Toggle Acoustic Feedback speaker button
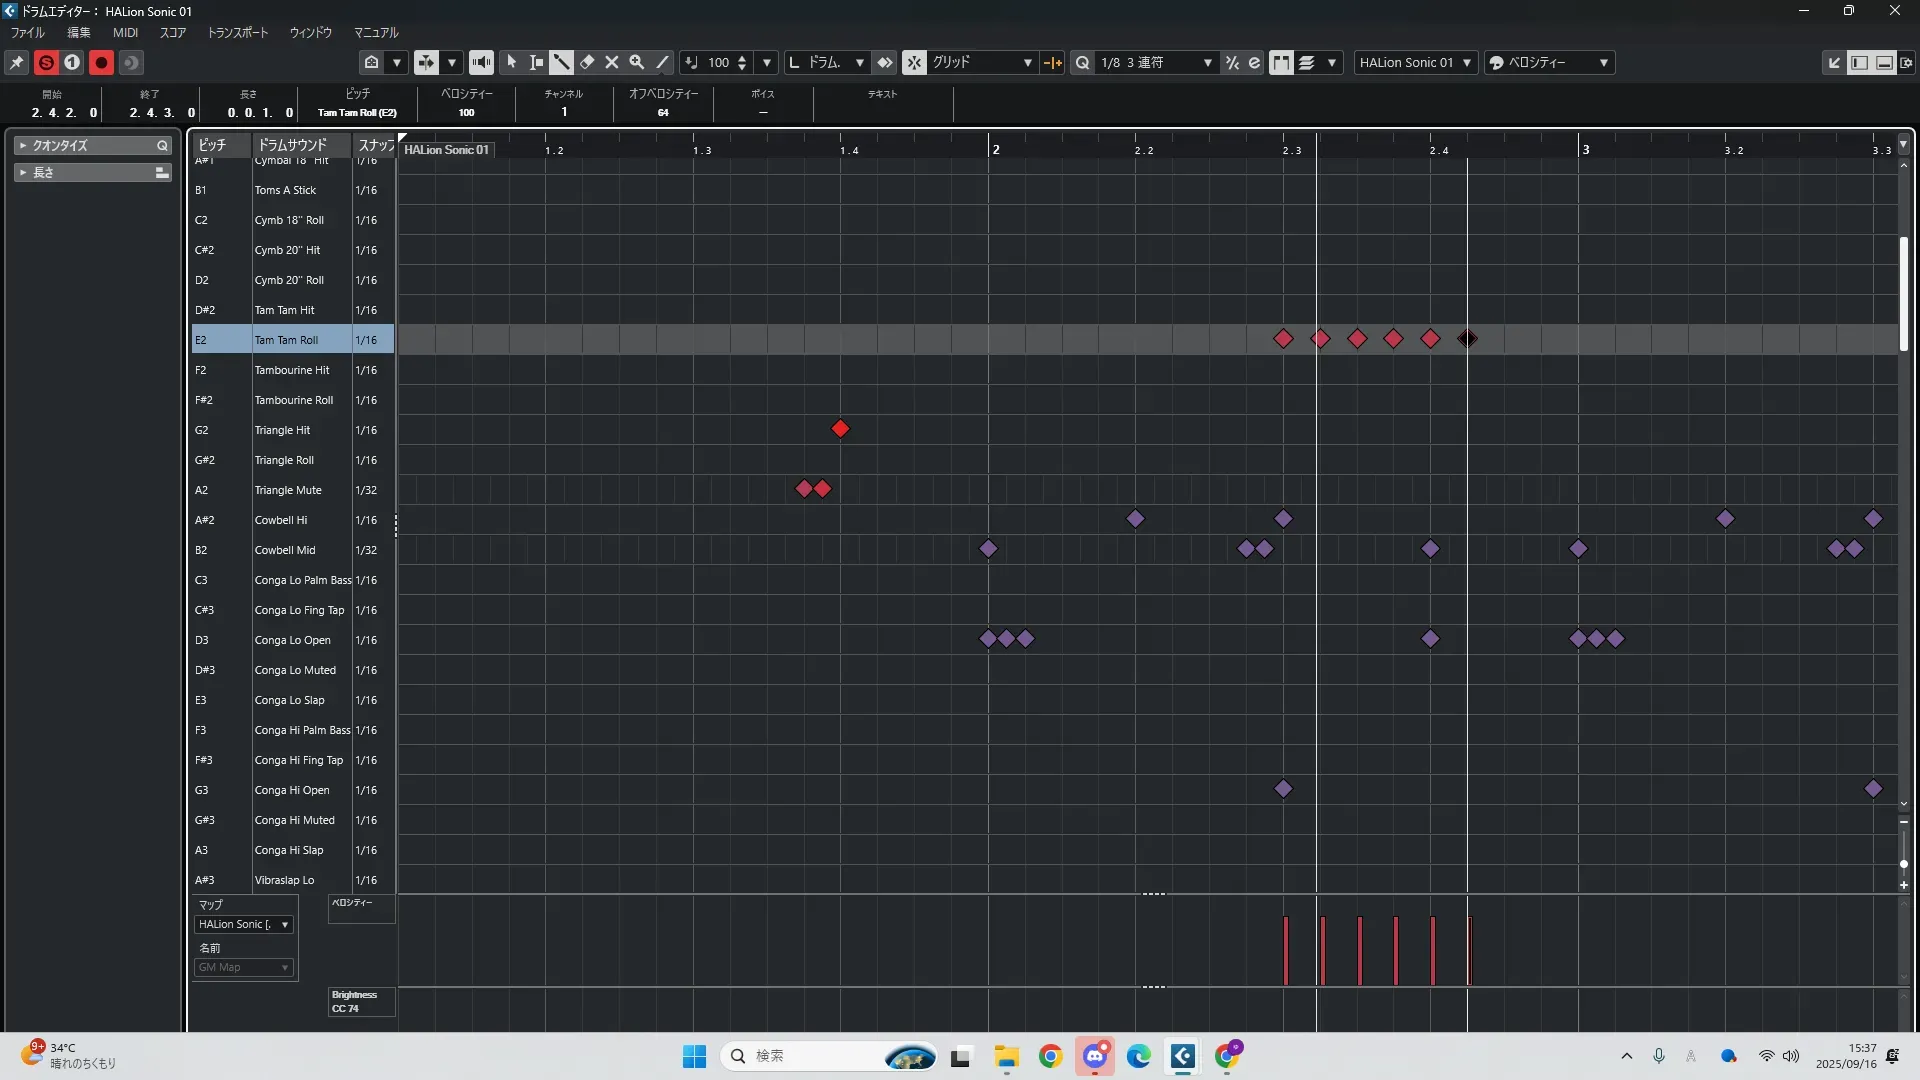This screenshot has height=1080, width=1920. pos(481,63)
